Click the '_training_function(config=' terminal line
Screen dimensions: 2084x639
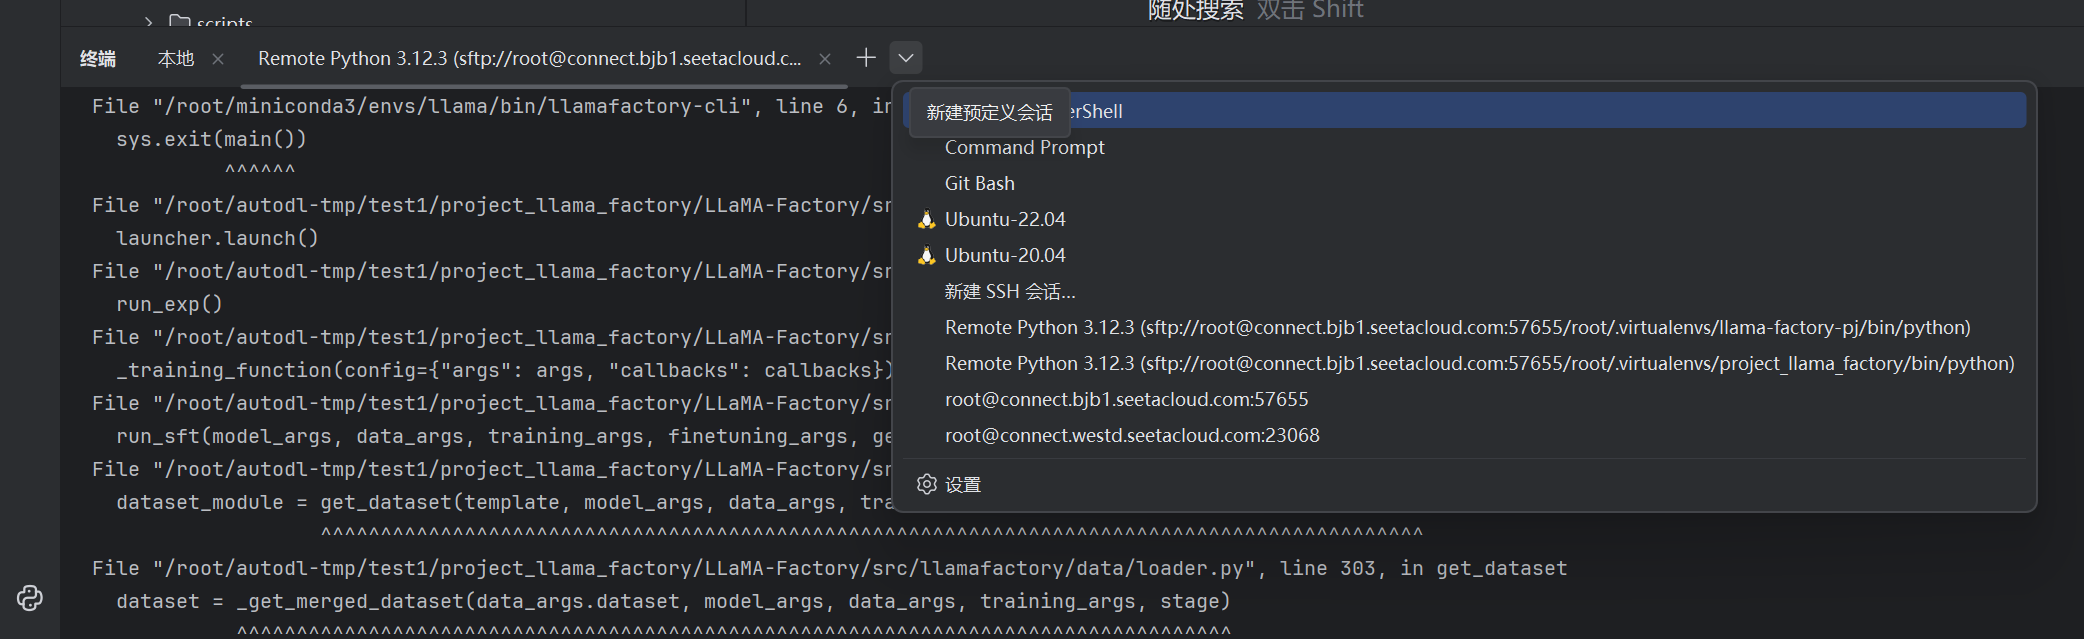pyautogui.click(x=504, y=370)
